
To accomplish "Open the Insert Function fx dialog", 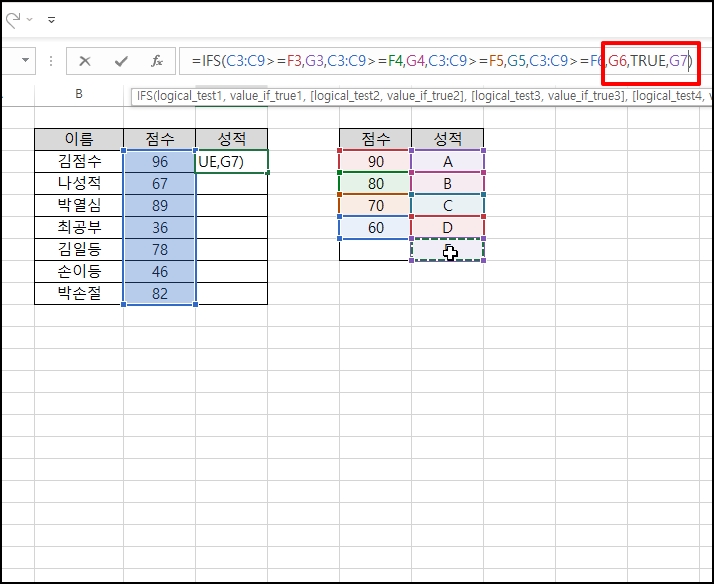I will (157, 61).
